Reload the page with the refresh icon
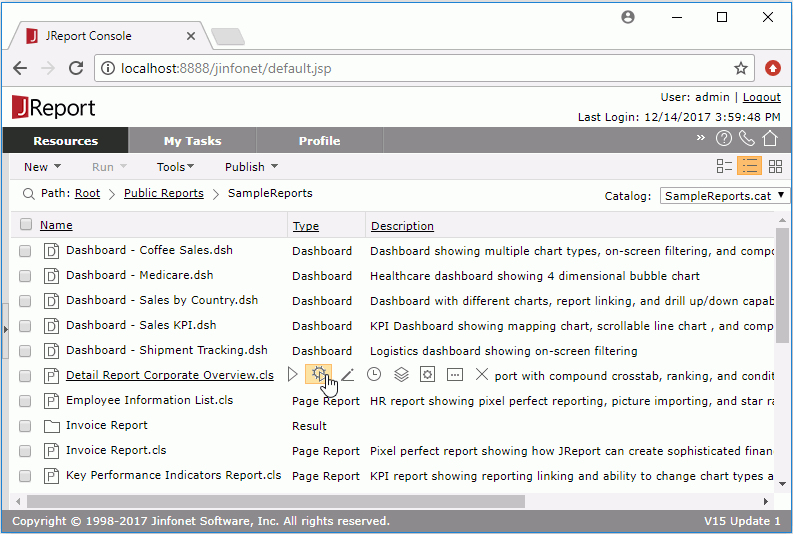Screen dimensions: 793x534 point(76,68)
